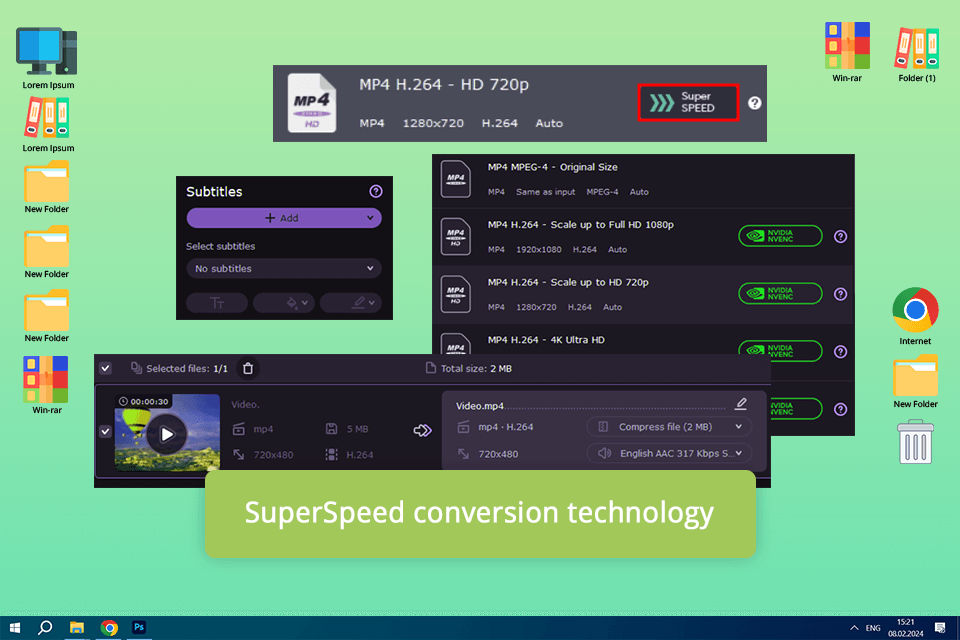Click the convert arrow icon
Screen dimensions: 960x640
pyautogui.click(x=422, y=431)
